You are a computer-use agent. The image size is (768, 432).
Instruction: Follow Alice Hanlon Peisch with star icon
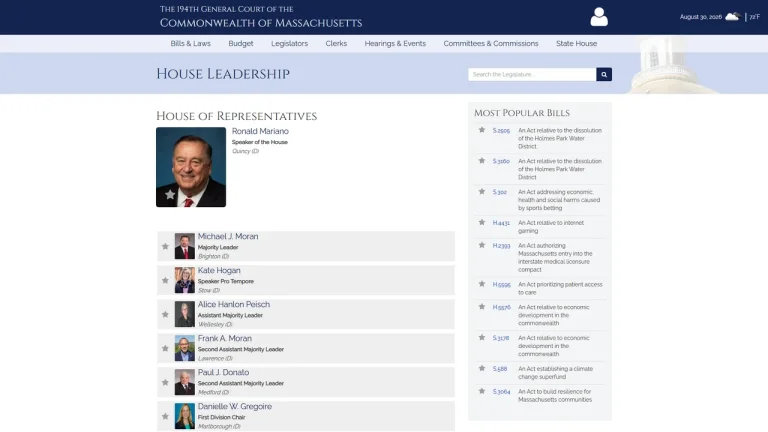(165, 314)
